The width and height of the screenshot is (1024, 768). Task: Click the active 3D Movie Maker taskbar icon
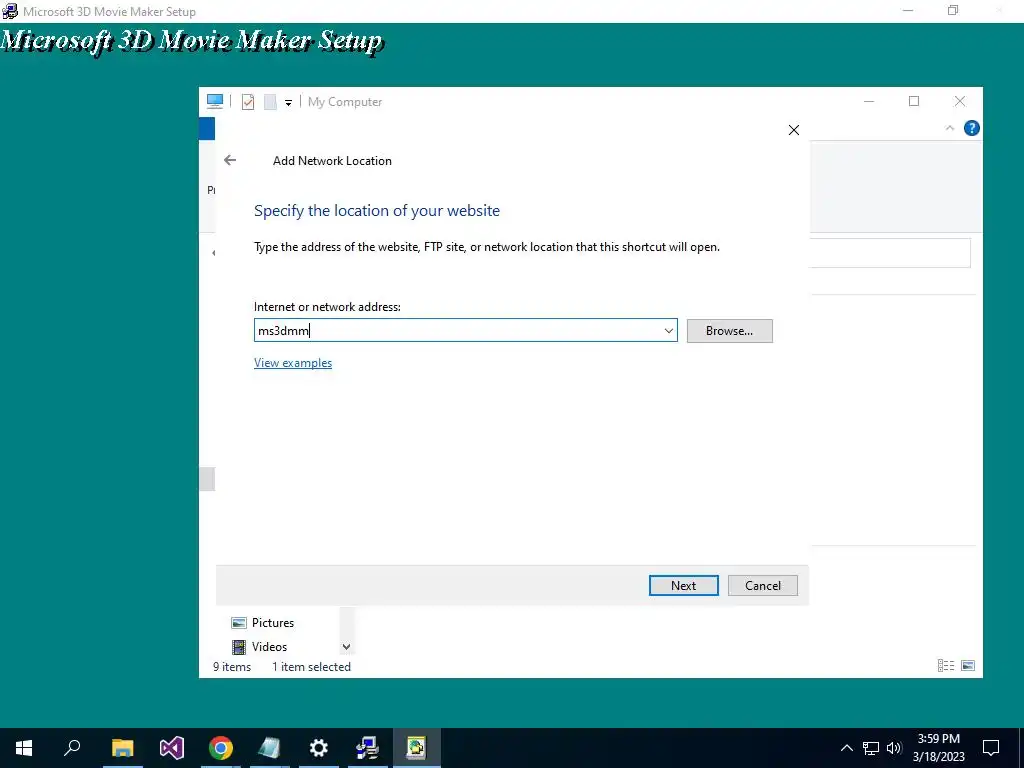[x=417, y=748]
